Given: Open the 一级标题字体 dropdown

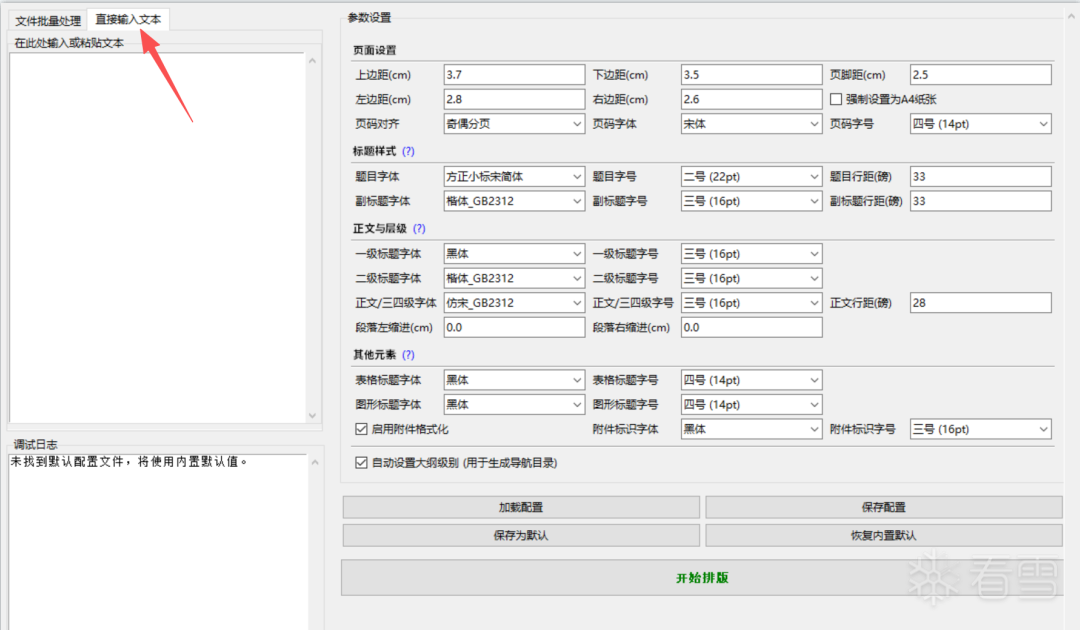Looking at the screenshot, I should pyautogui.click(x=514, y=254).
